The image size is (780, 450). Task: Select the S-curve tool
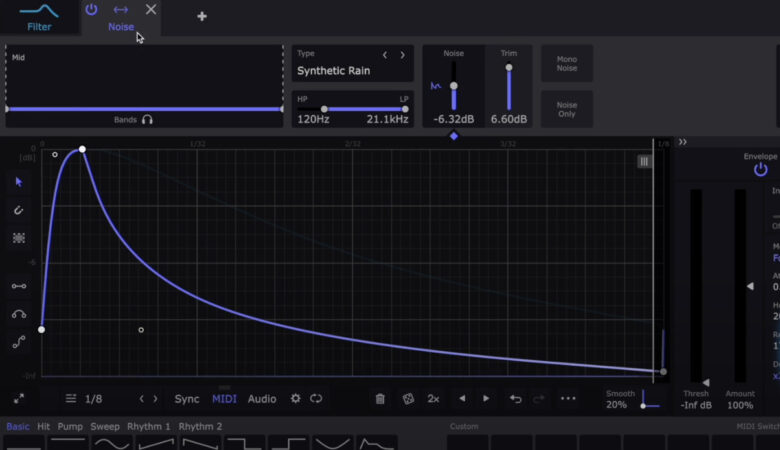coord(19,342)
